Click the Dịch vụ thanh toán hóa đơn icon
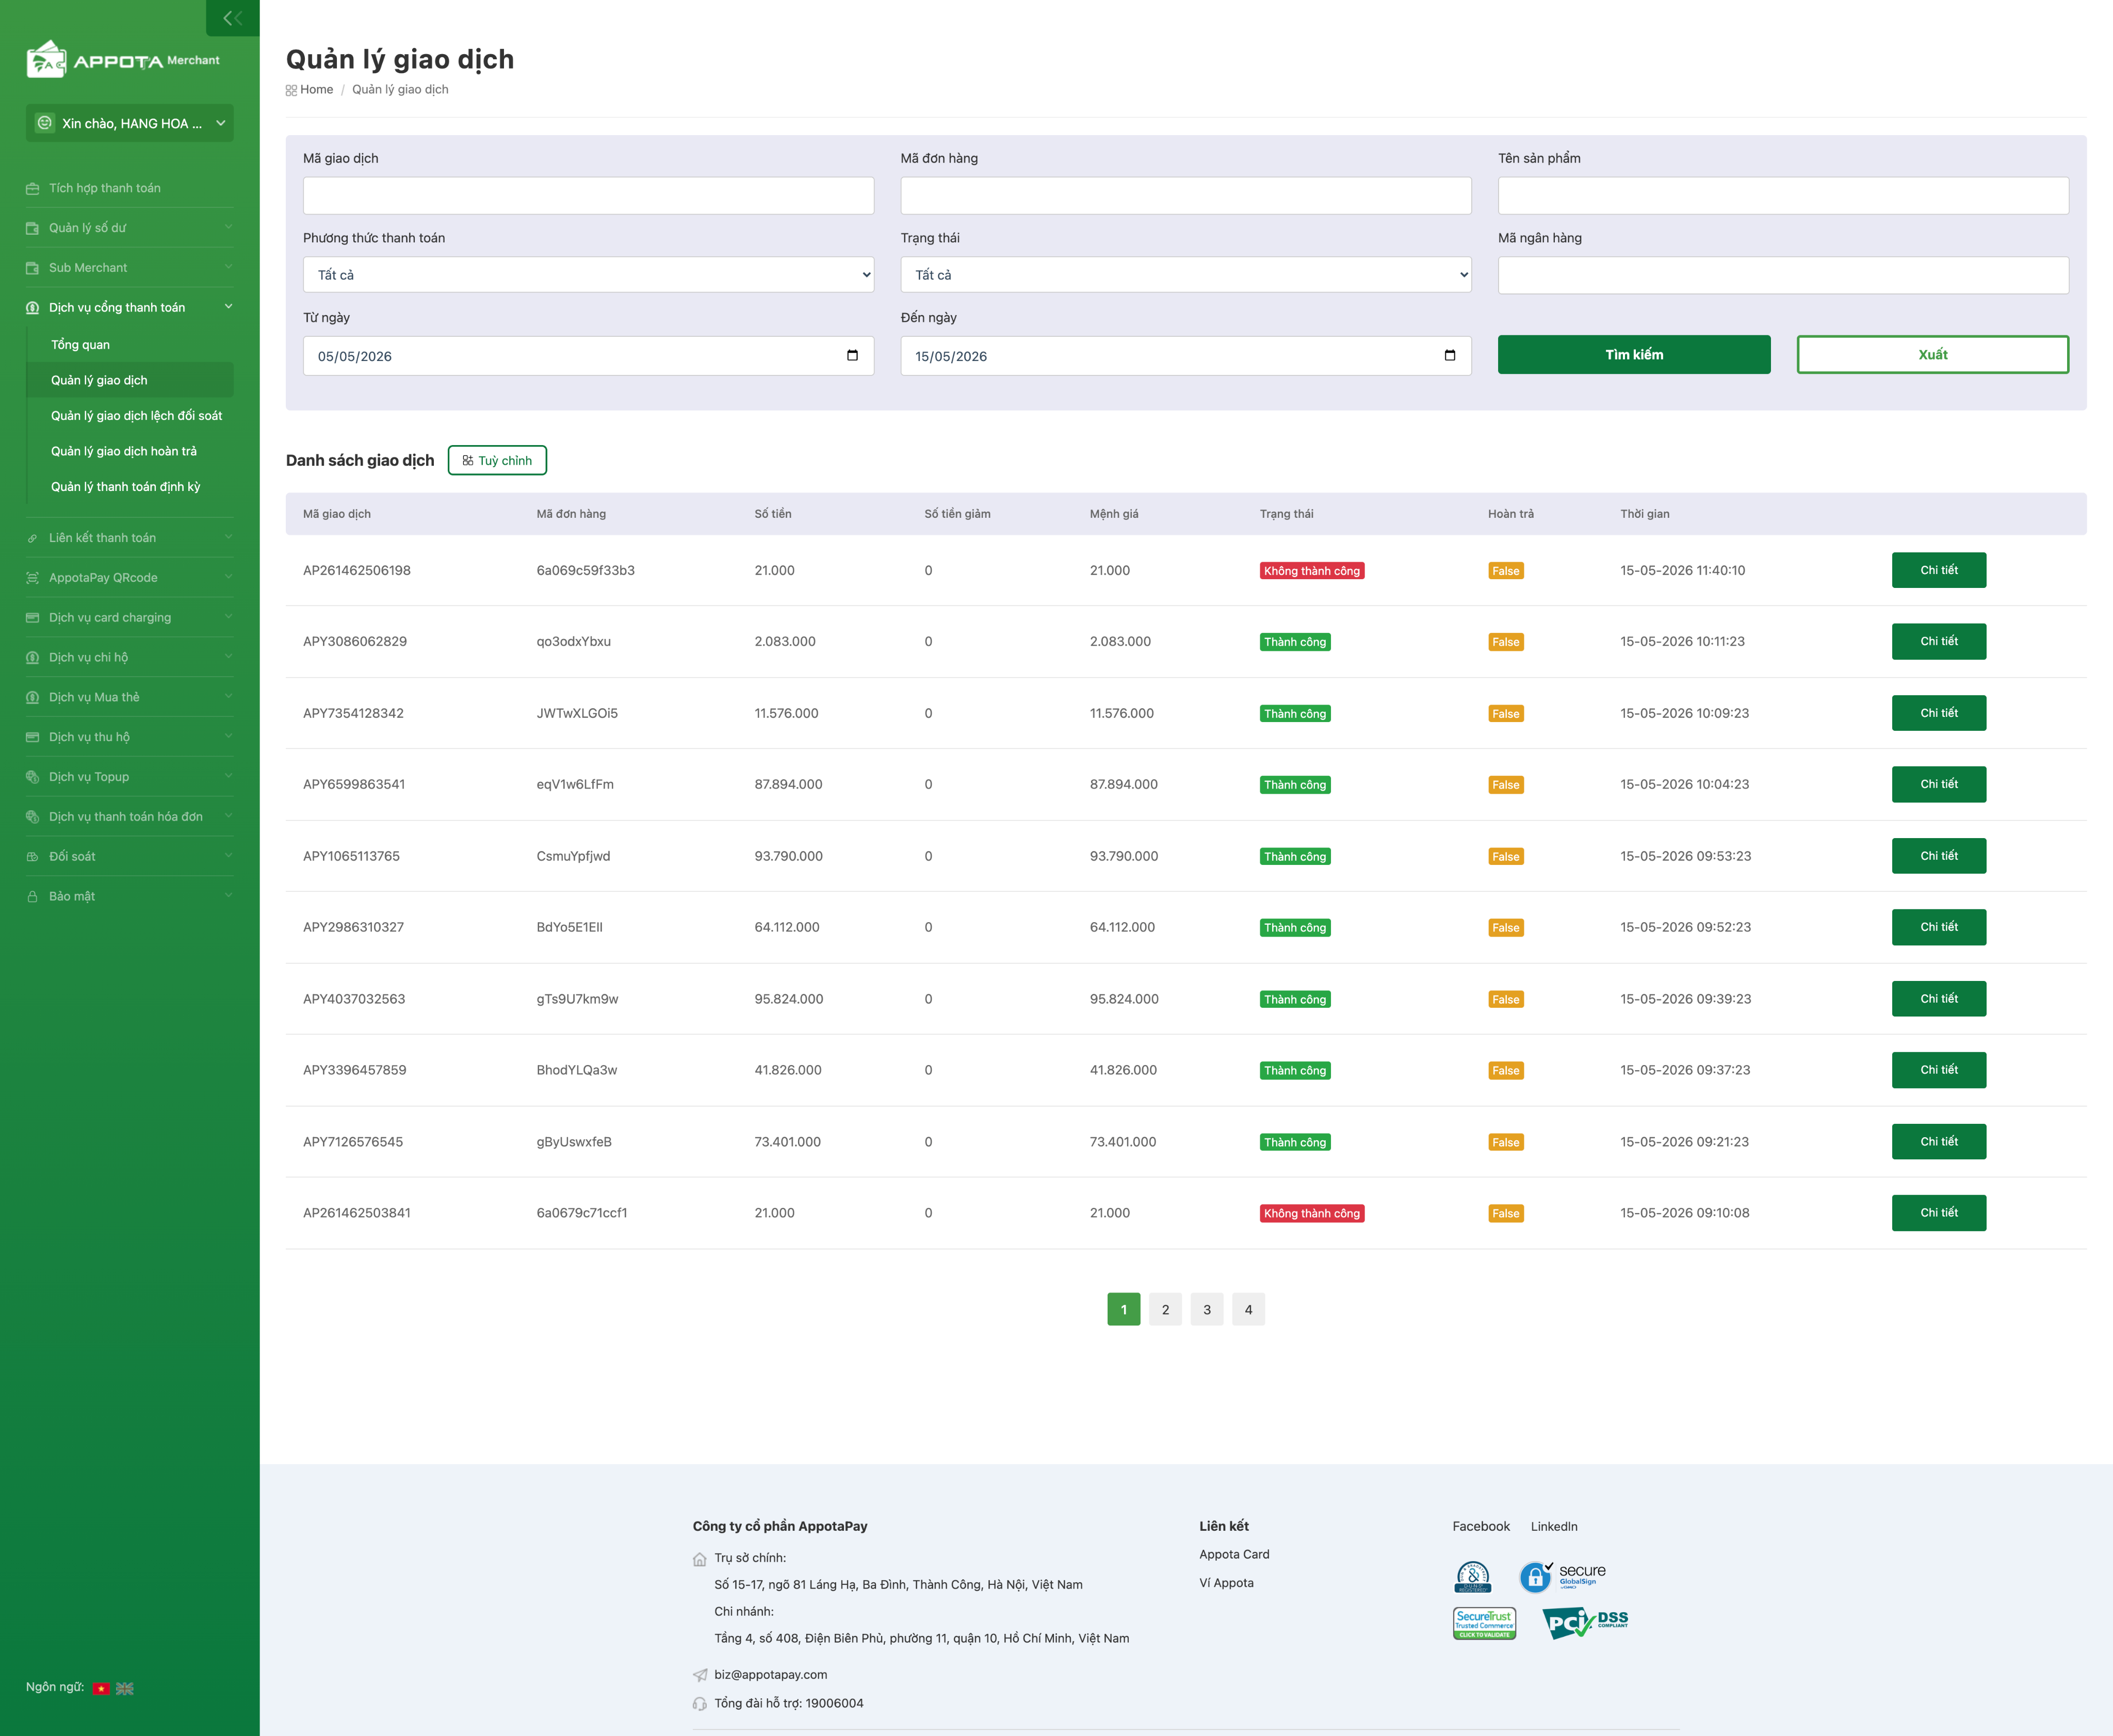This screenshot has width=2113, height=1736. 32,817
